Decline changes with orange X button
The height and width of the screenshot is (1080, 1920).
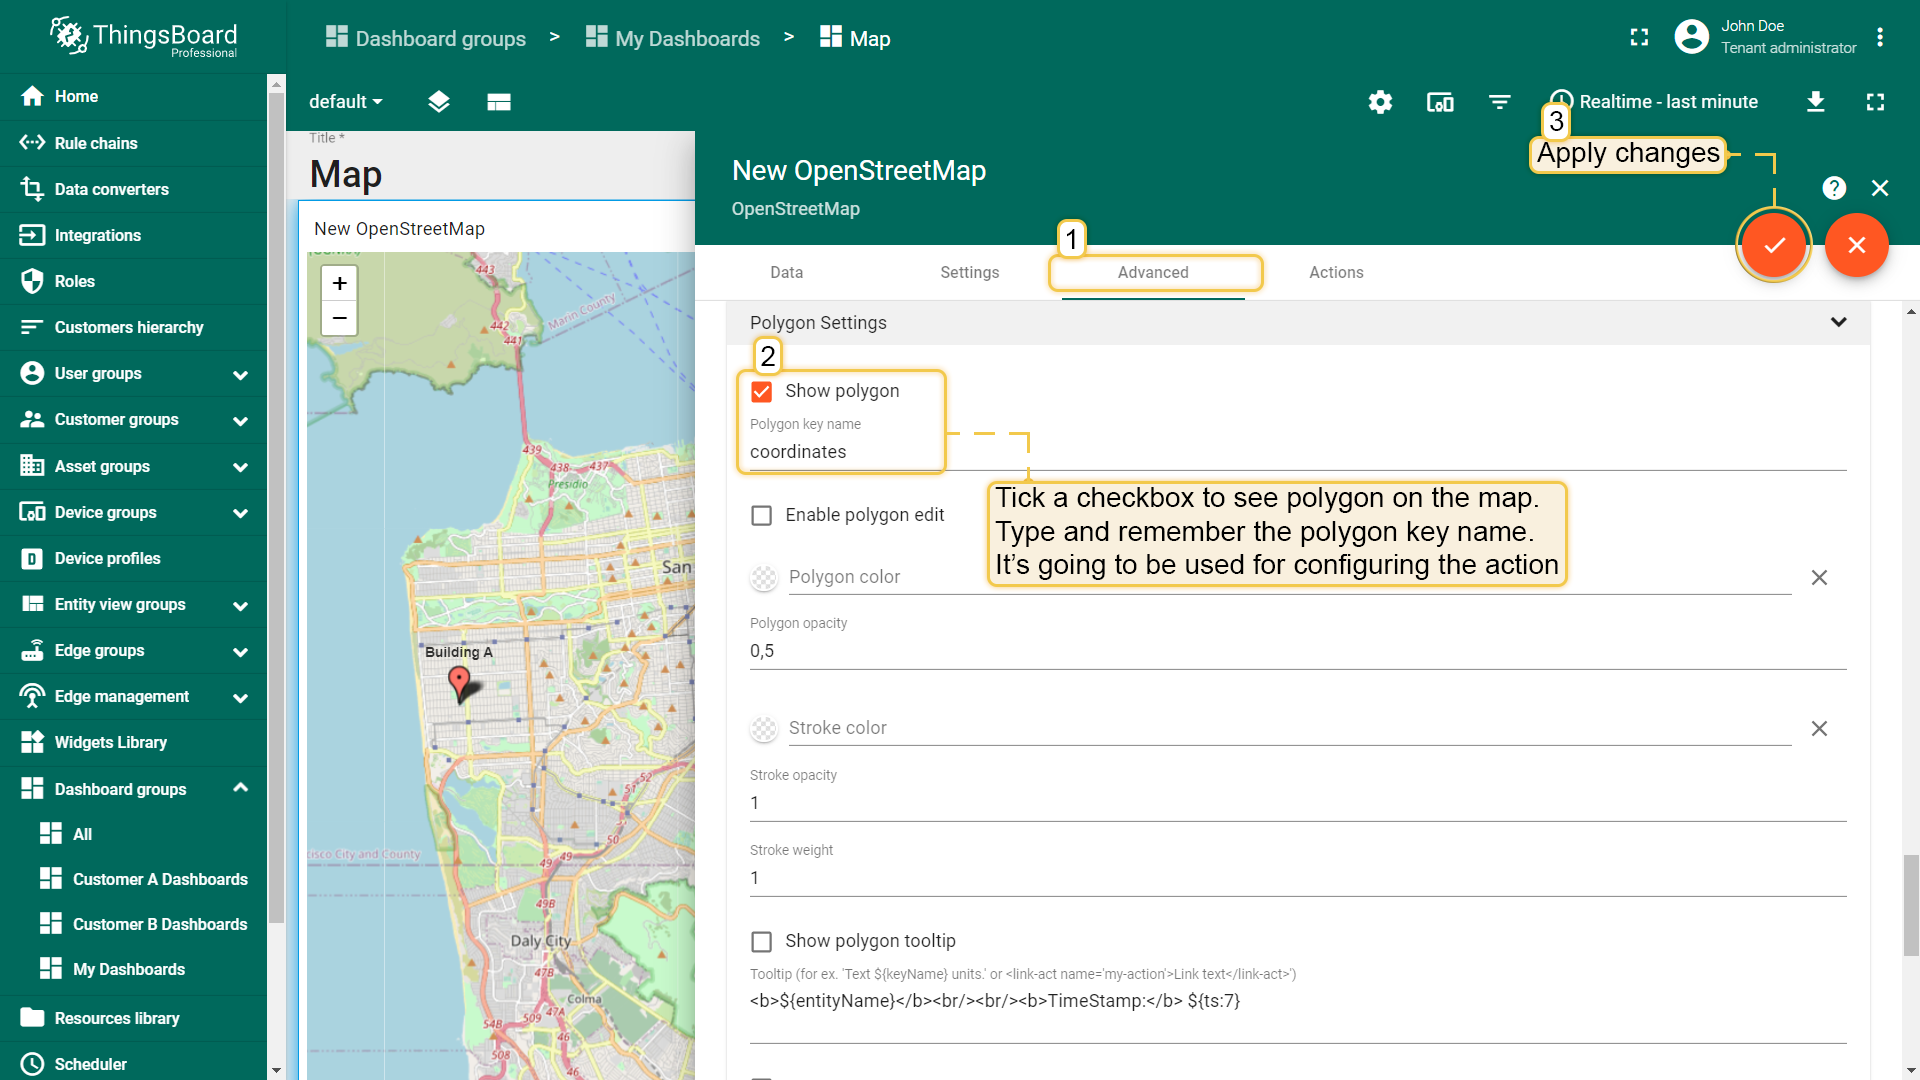point(1856,245)
